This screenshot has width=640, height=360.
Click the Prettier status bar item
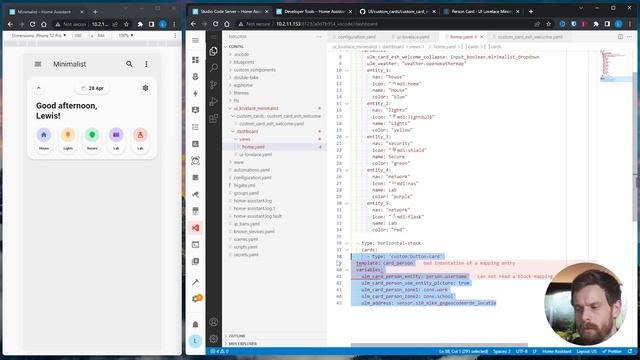(611, 351)
